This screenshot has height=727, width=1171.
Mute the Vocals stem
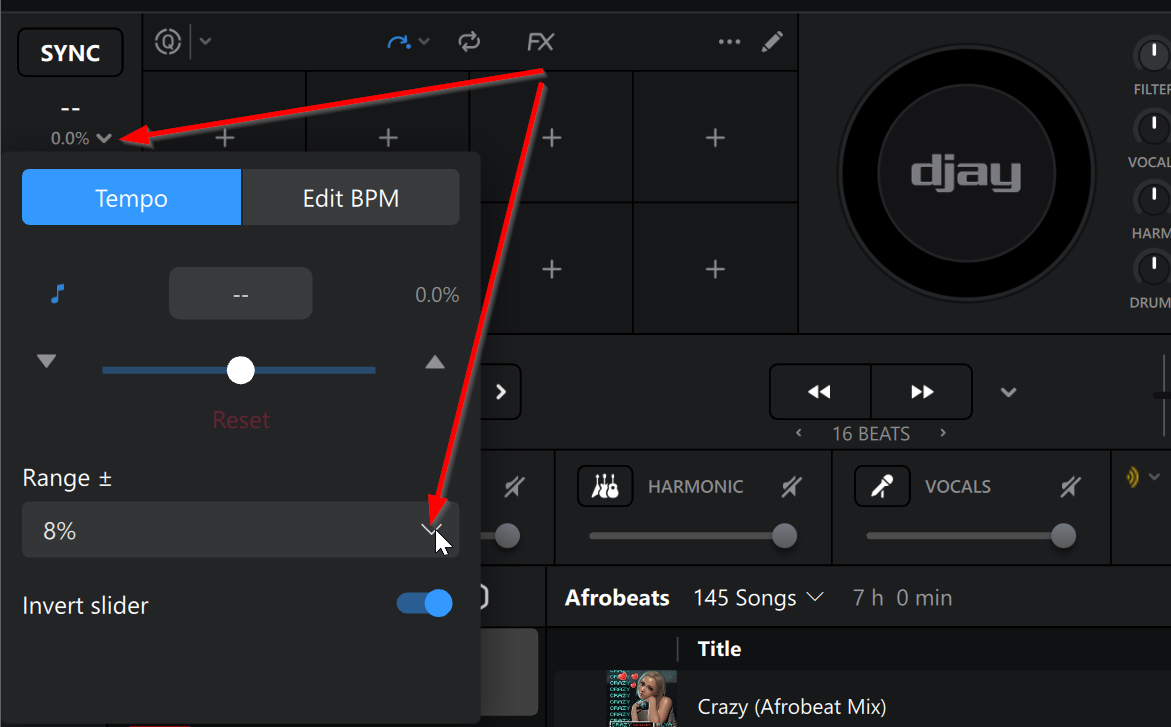pyautogui.click(x=1069, y=487)
